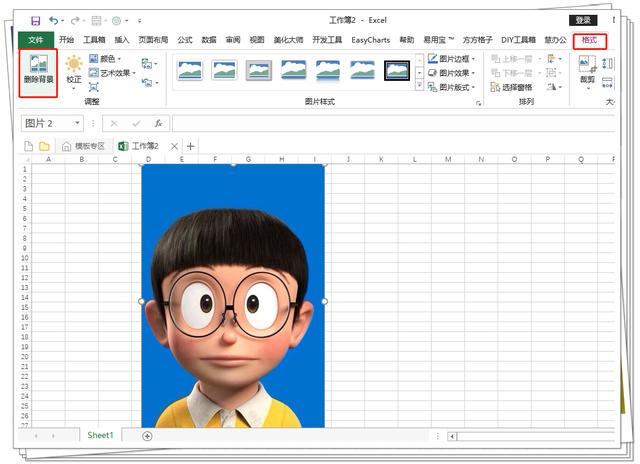640x464 pixels.
Task: Expand the Customize Quick Access Toolbar arrow
Action: click(140, 20)
